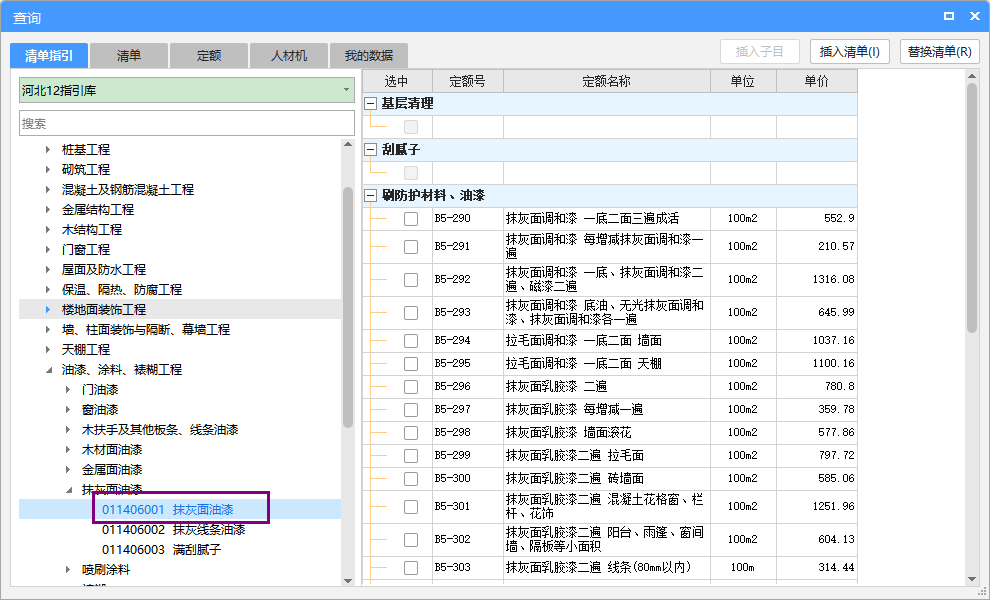Click the 定额名称 column header
The width and height of the screenshot is (990, 600).
(x=607, y=81)
